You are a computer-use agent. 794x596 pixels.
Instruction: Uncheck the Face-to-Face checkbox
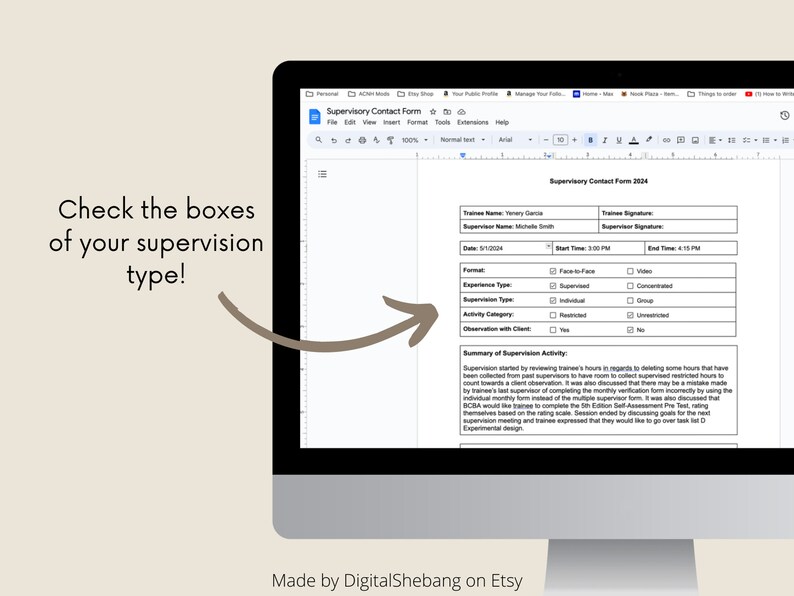coord(553,271)
